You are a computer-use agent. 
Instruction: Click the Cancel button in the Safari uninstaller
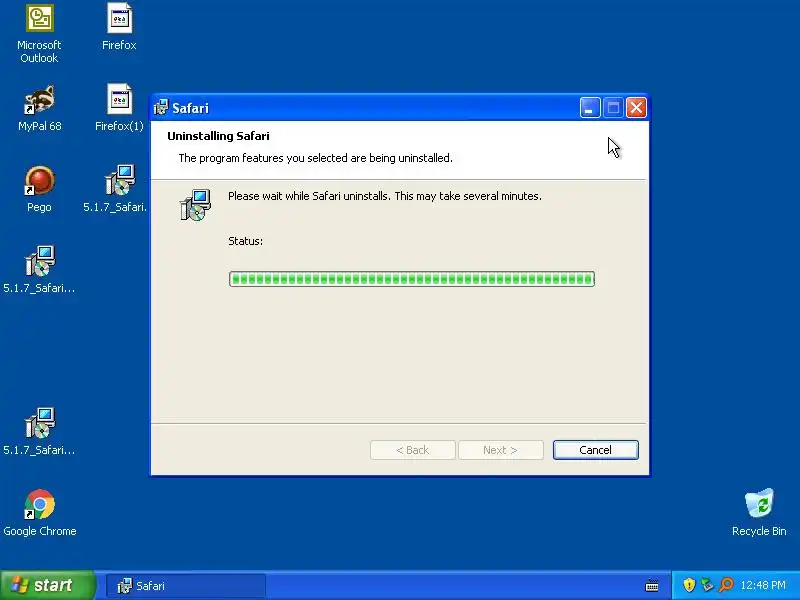pyautogui.click(x=595, y=450)
